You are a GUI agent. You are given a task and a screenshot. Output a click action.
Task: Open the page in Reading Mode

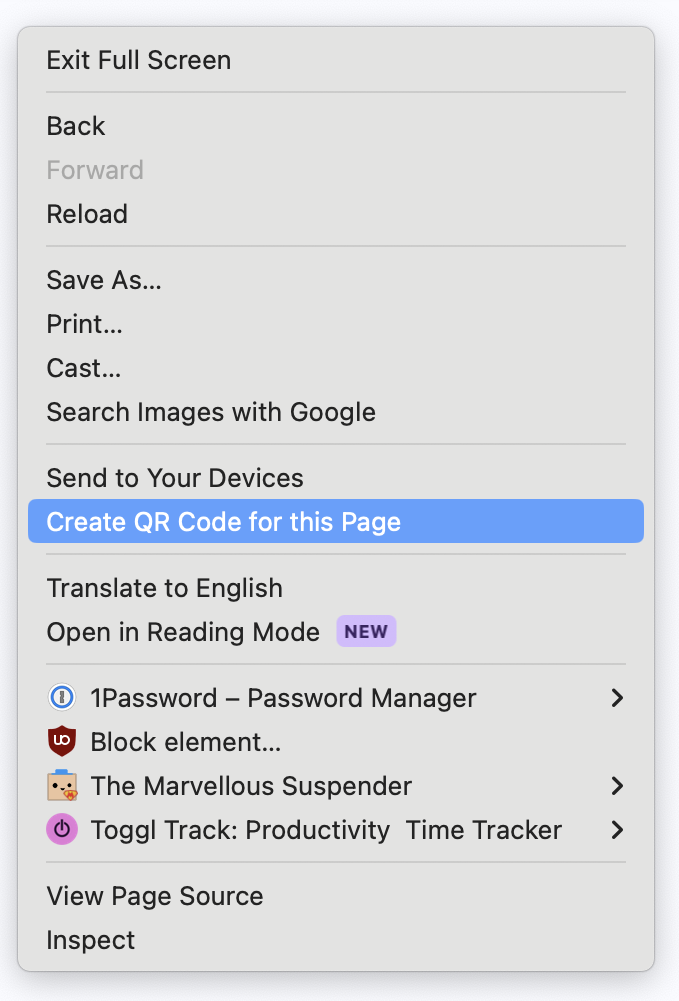(183, 632)
